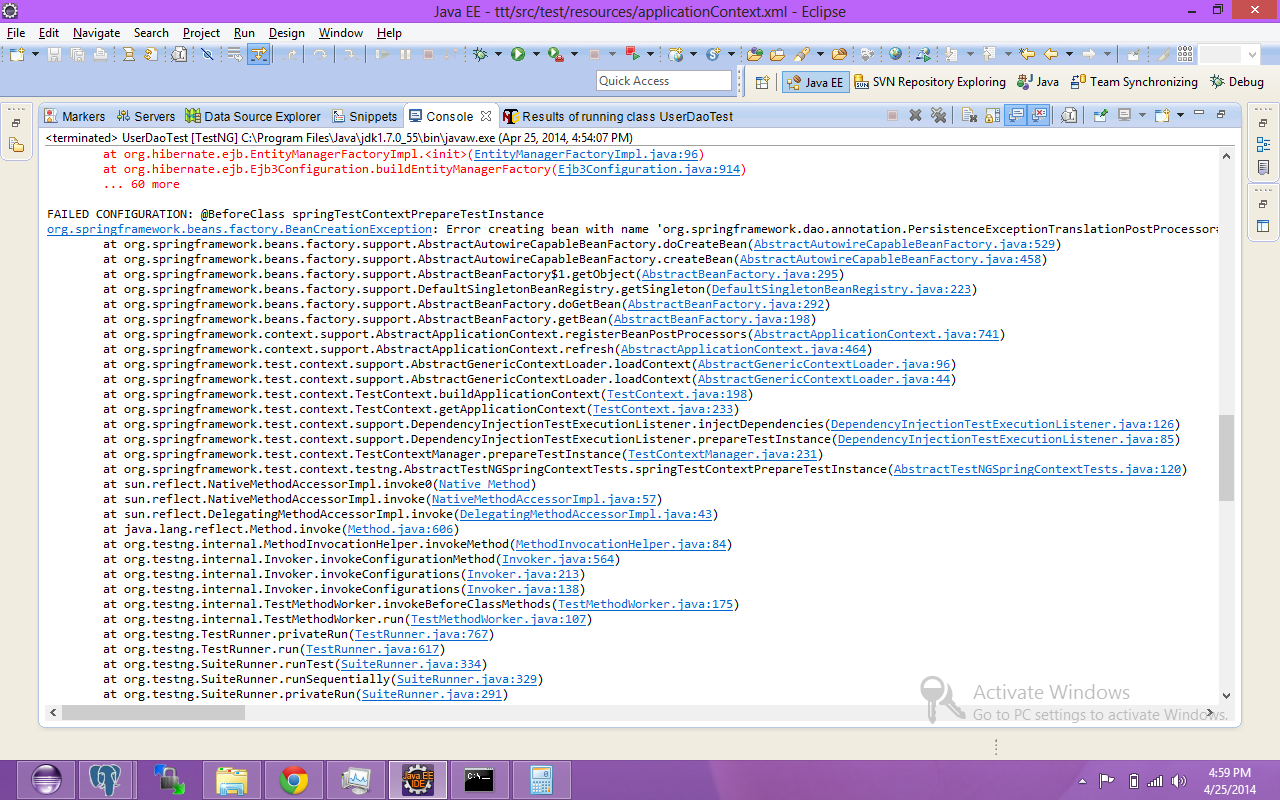The height and width of the screenshot is (800, 1280).
Task: Click the Debug bug icon in toolbar
Action: 479,55
